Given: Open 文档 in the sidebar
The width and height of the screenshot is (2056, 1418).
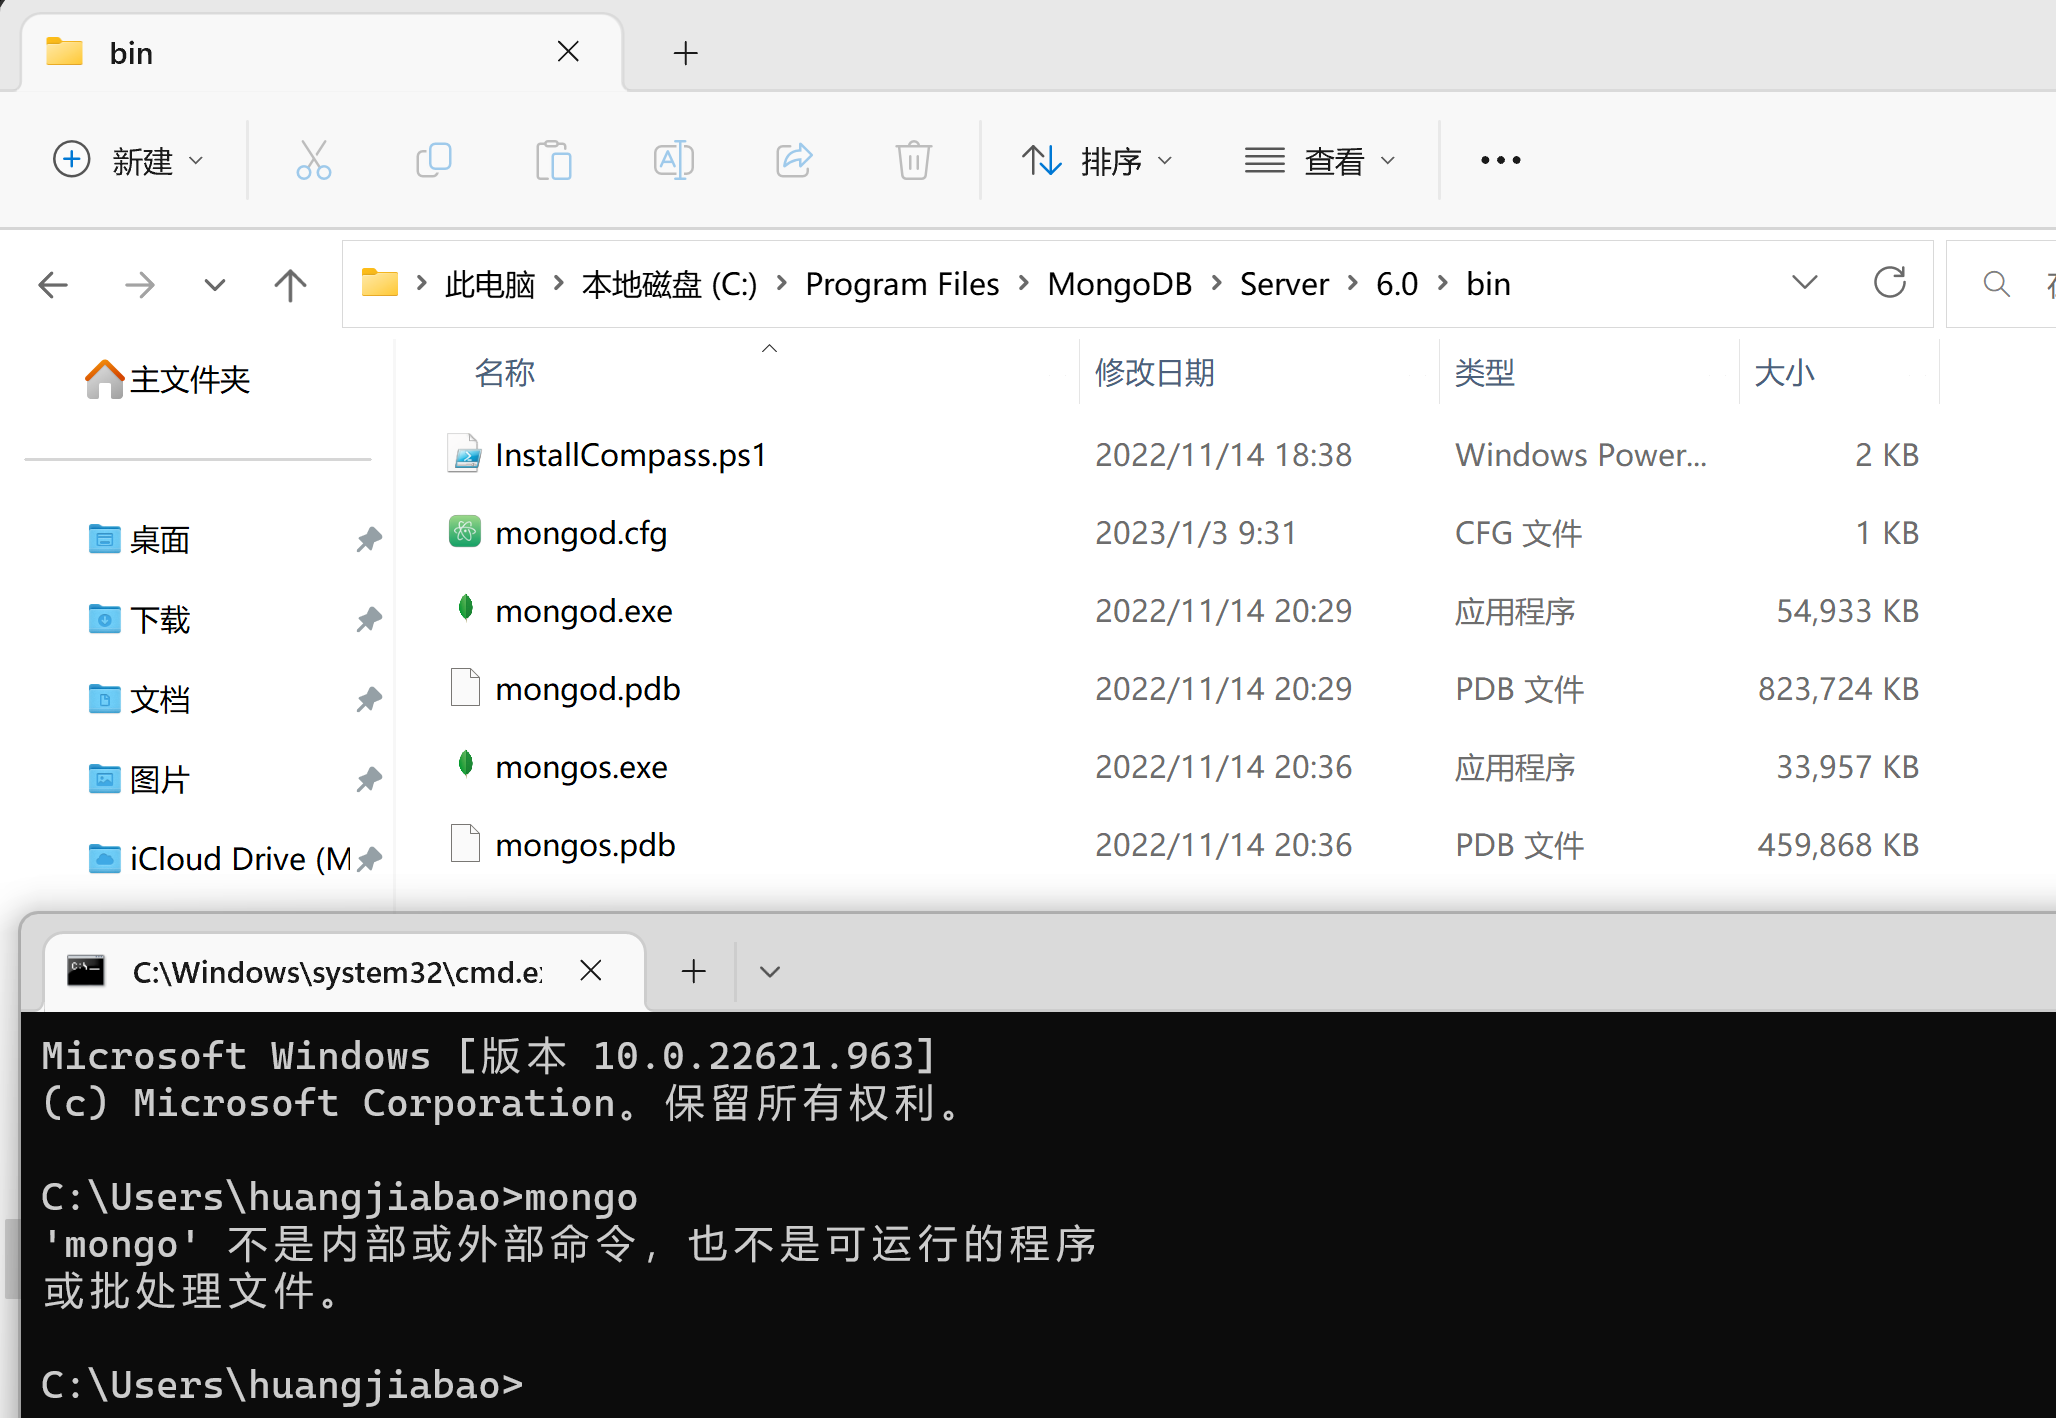Looking at the screenshot, I should tap(140, 699).
